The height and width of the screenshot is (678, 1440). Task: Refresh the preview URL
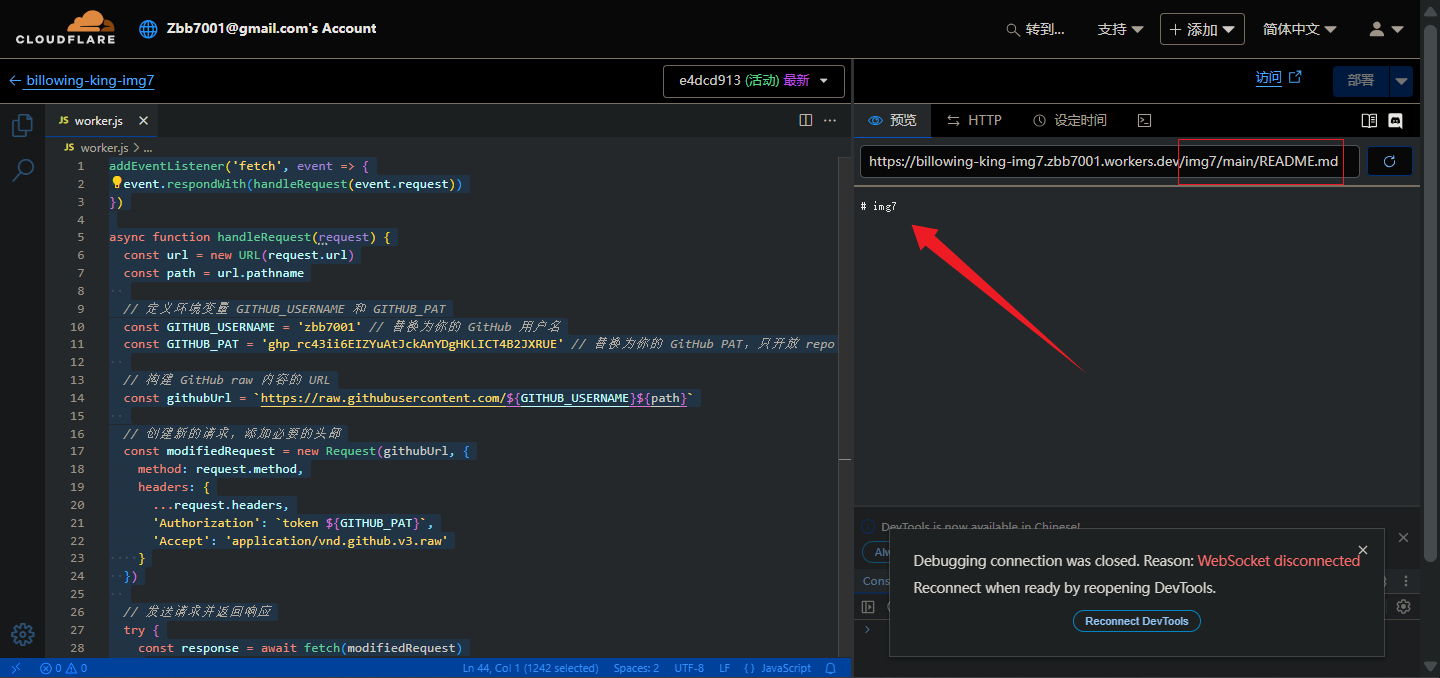tap(1389, 161)
